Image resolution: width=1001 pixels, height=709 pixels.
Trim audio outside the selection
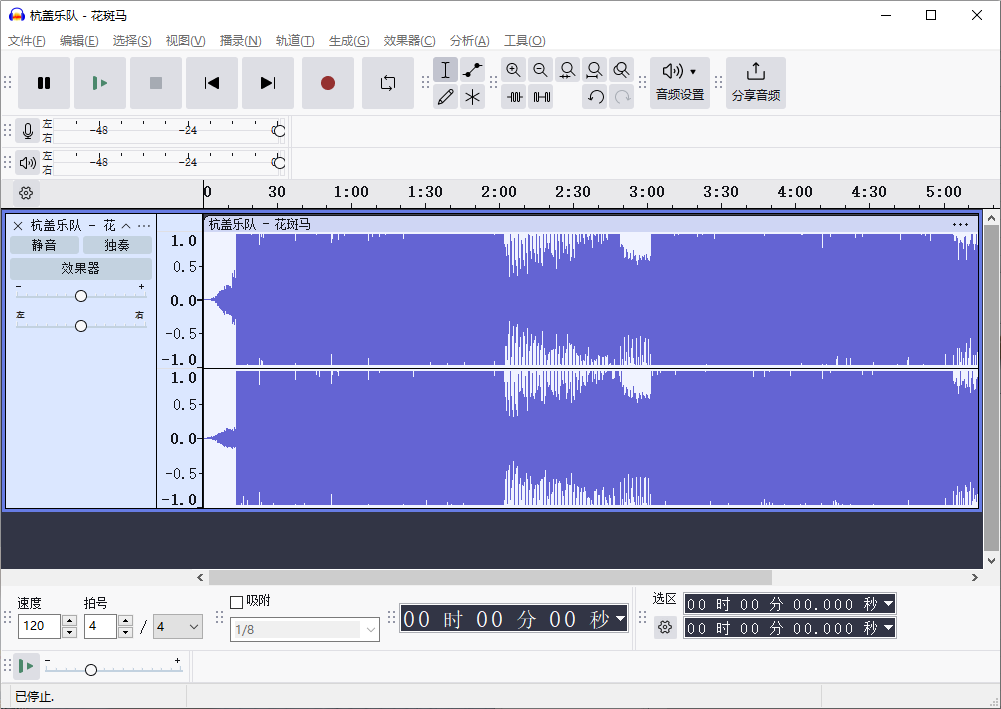tap(514, 96)
